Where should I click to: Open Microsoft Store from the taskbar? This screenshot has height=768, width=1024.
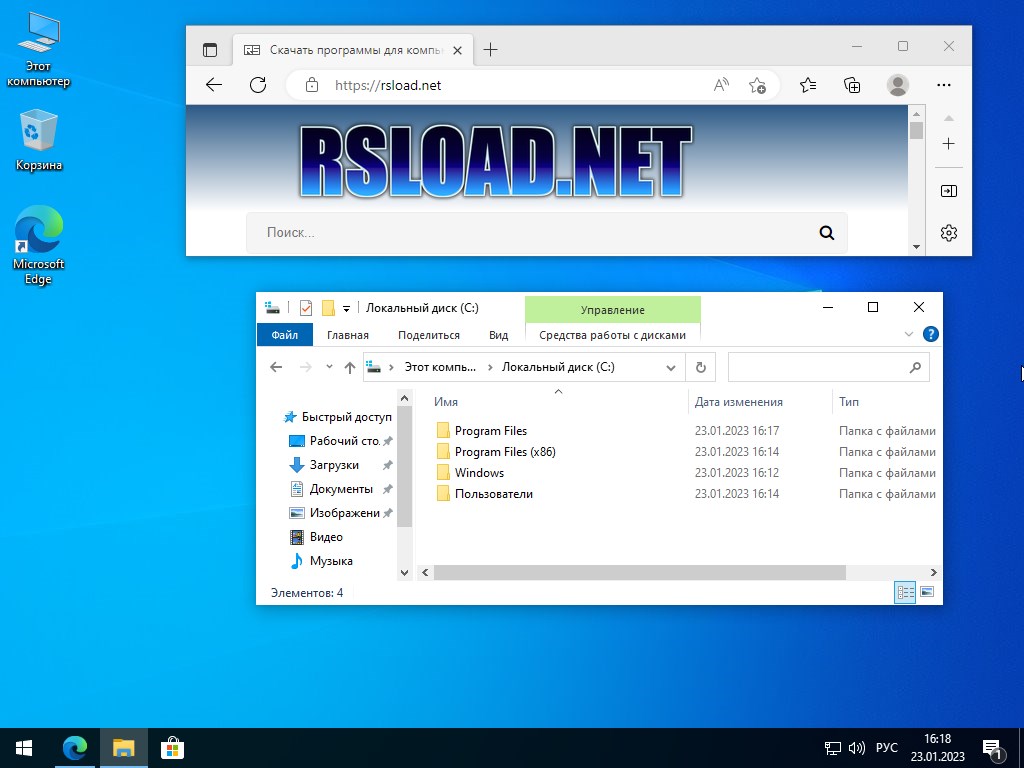tap(172, 747)
